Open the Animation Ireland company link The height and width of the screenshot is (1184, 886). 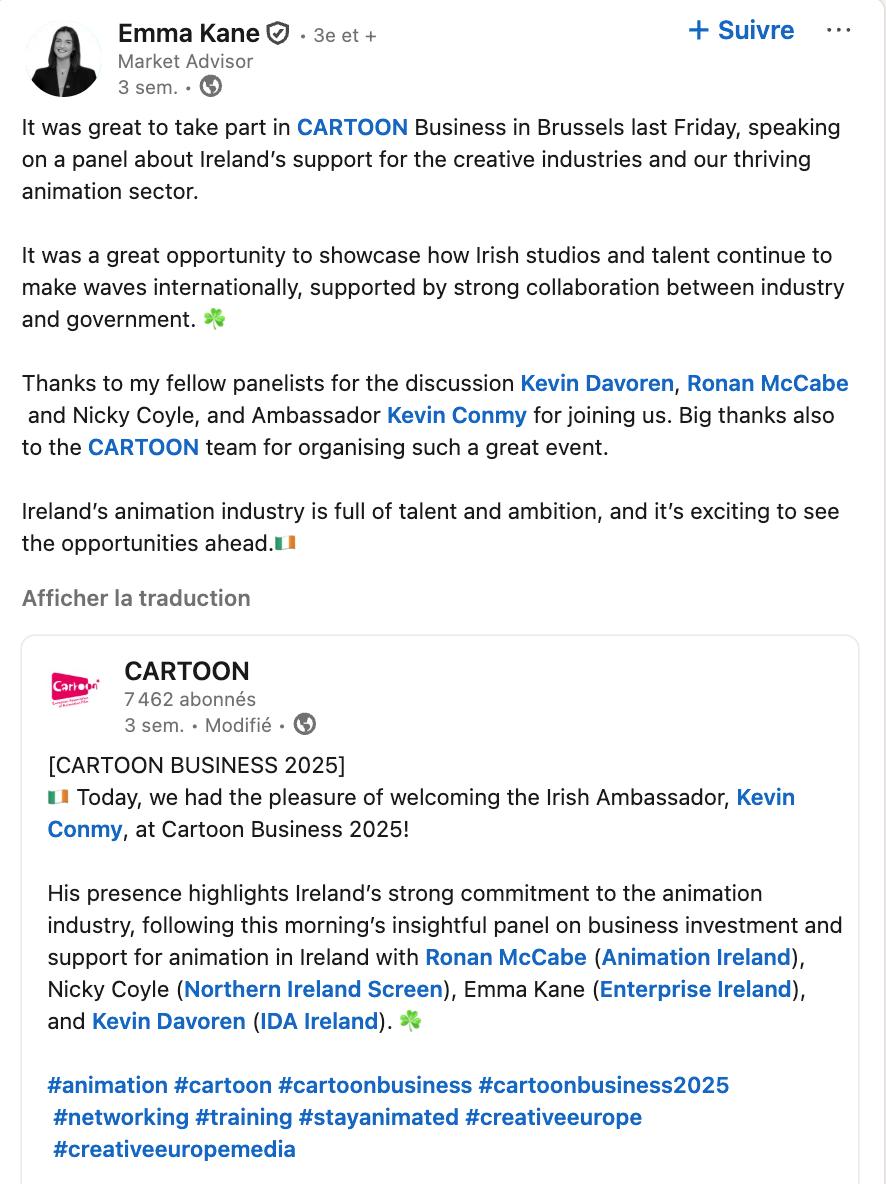696,958
